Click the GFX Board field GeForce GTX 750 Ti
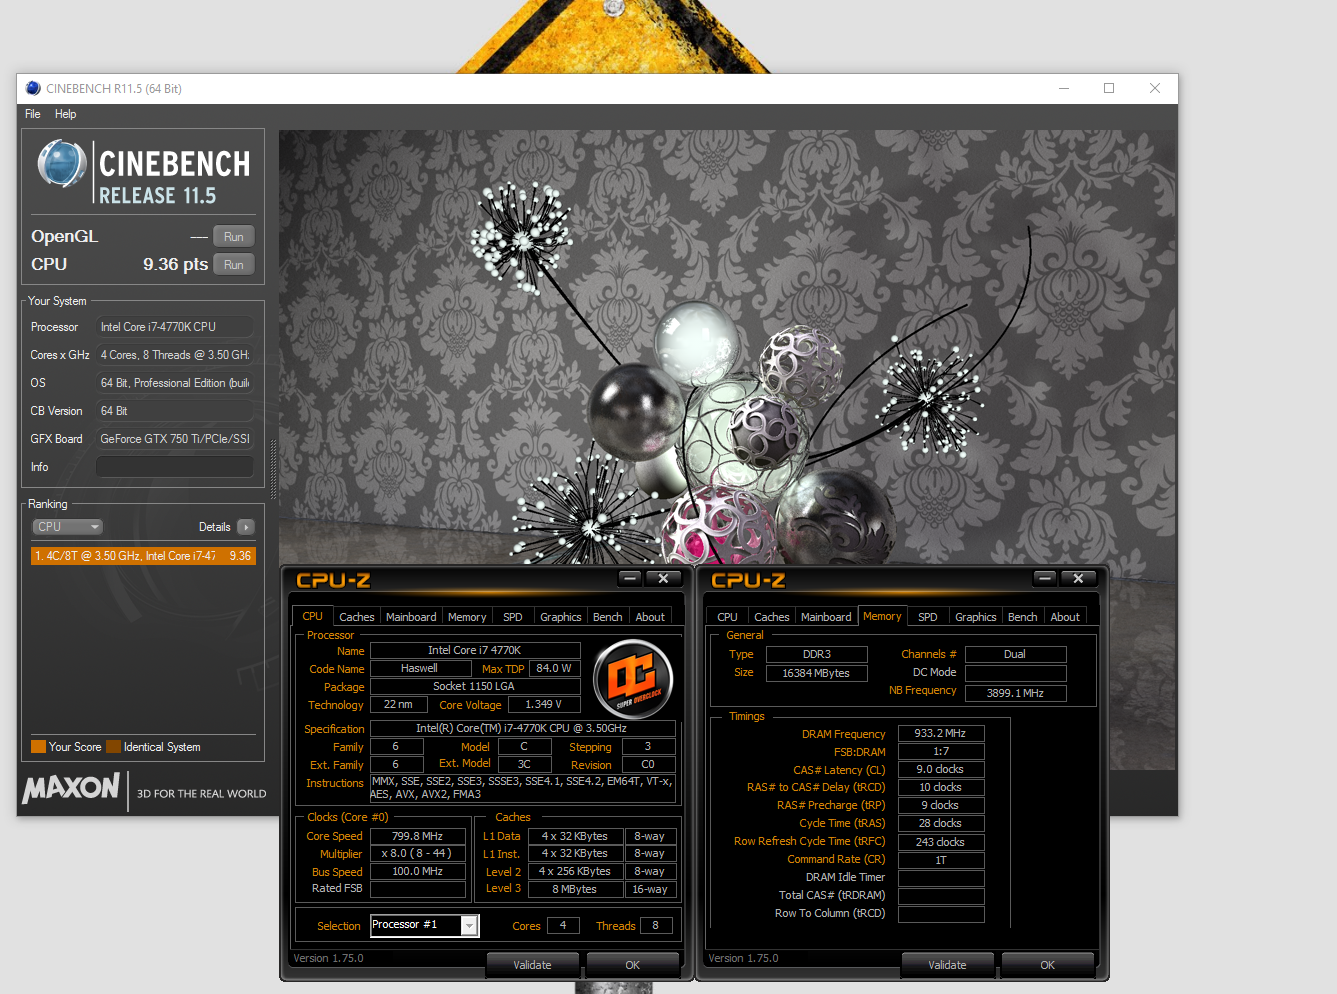The image size is (1337, 994). pyautogui.click(x=175, y=439)
